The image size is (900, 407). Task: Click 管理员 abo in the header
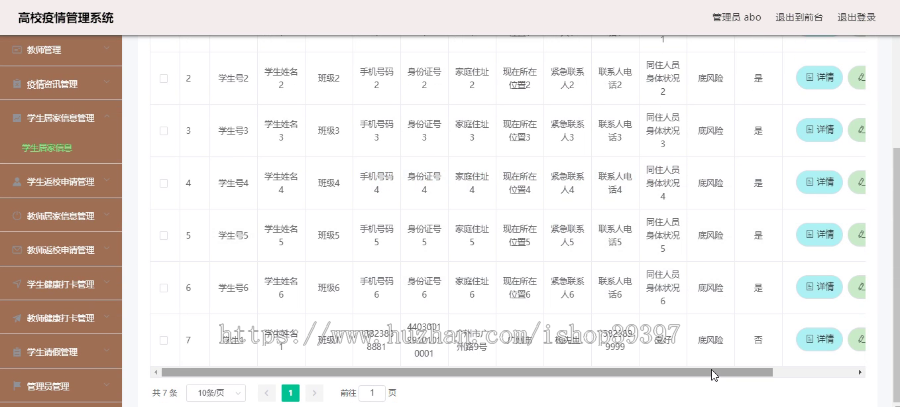pos(736,17)
